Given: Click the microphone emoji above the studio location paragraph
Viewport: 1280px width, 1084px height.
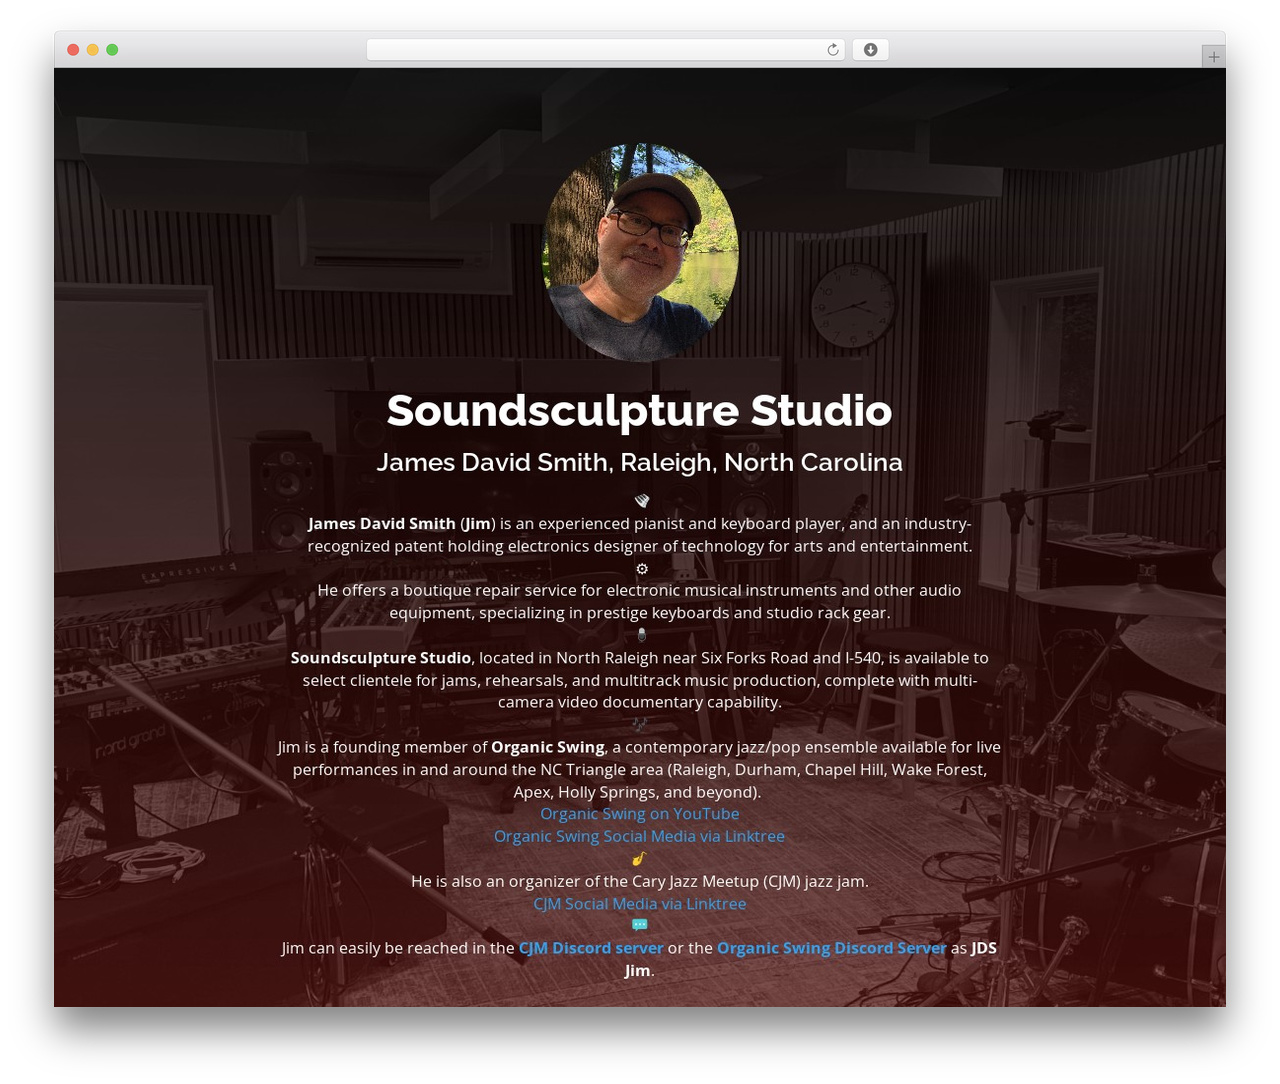Looking at the screenshot, I should click(642, 635).
